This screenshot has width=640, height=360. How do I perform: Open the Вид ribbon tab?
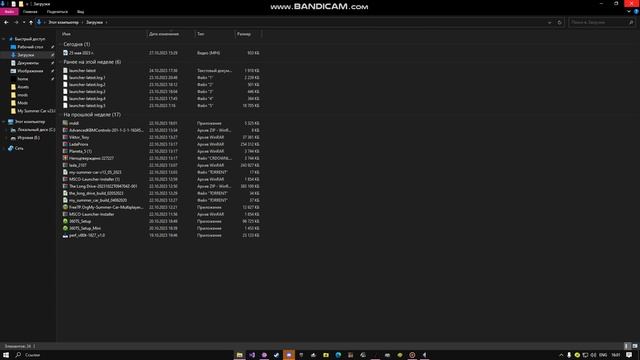(80, 12)
